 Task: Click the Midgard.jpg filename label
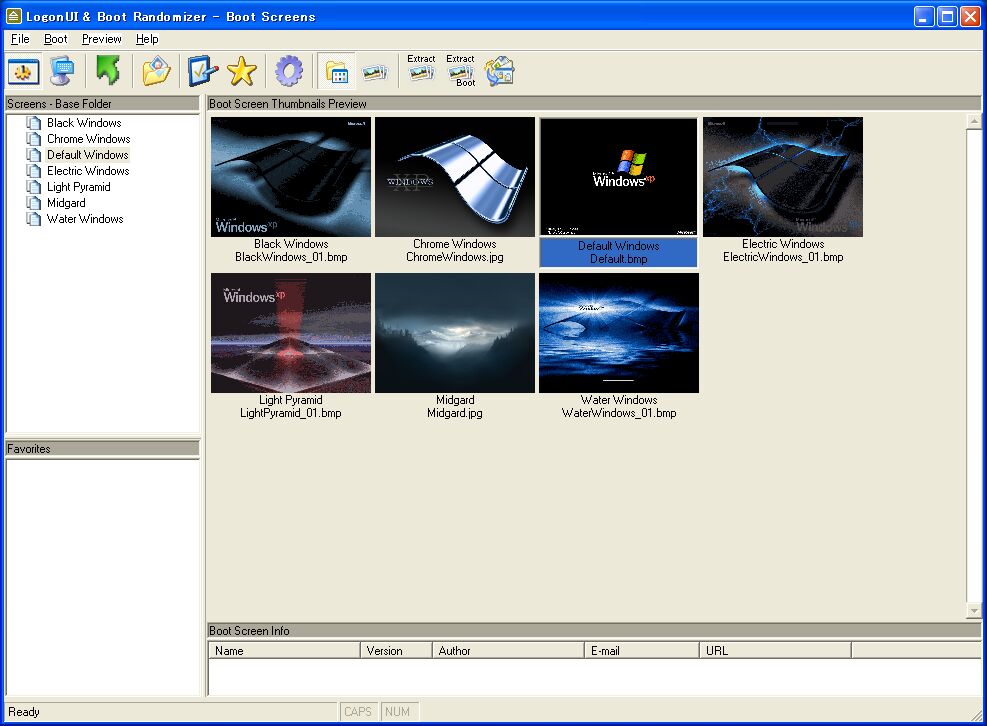454,413
